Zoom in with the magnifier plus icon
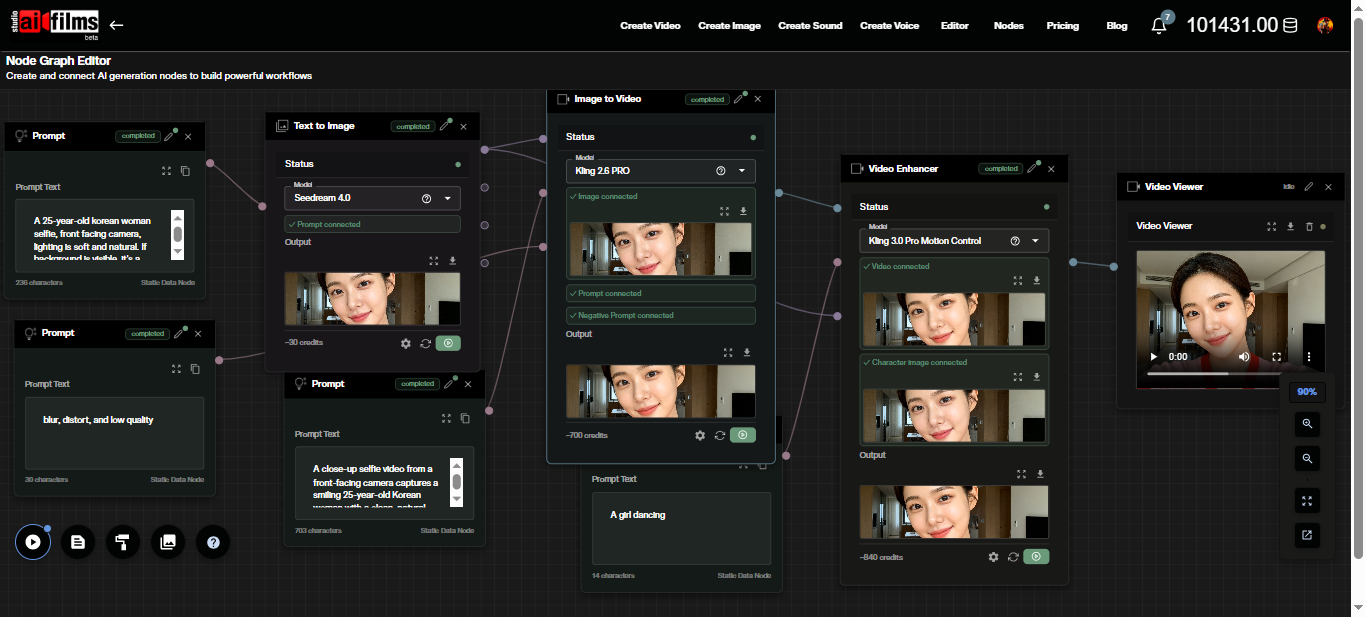This screenshot has width=1366, height=617. click(1307, 424)
